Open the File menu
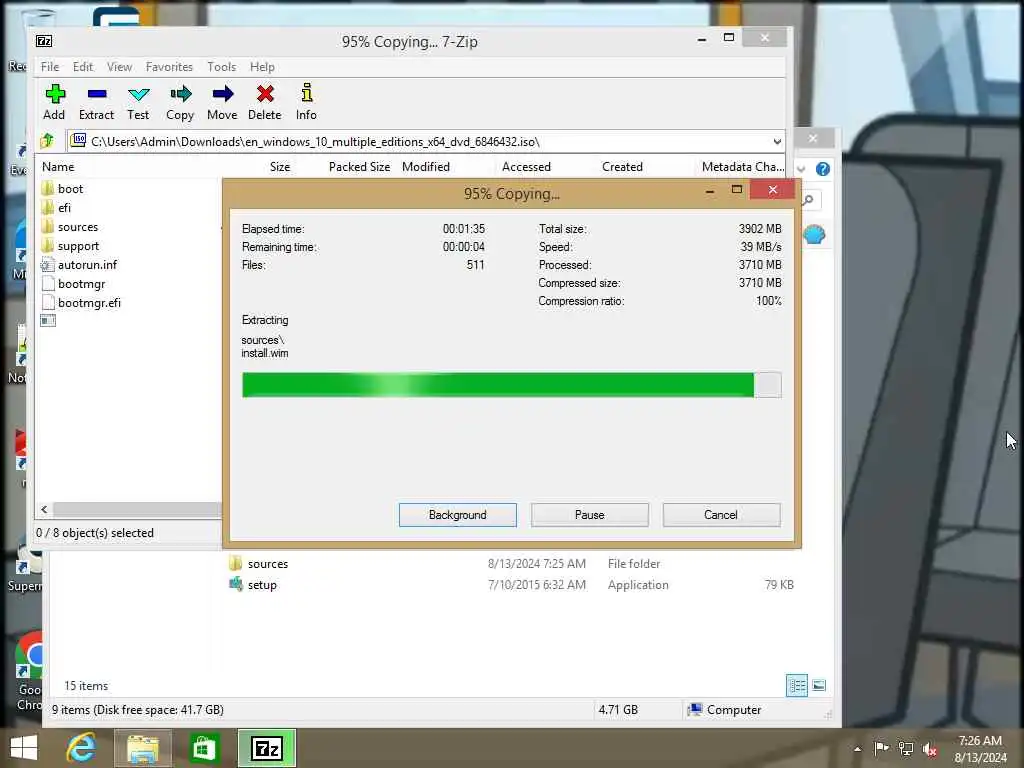 [x=50, y=67]
